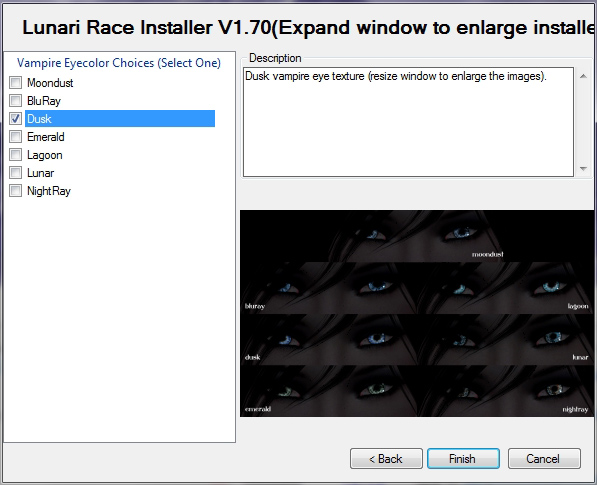The image size is (597, 485).
Task: Check the Moondust eyecolor checkbox
Action: [16, 83]
